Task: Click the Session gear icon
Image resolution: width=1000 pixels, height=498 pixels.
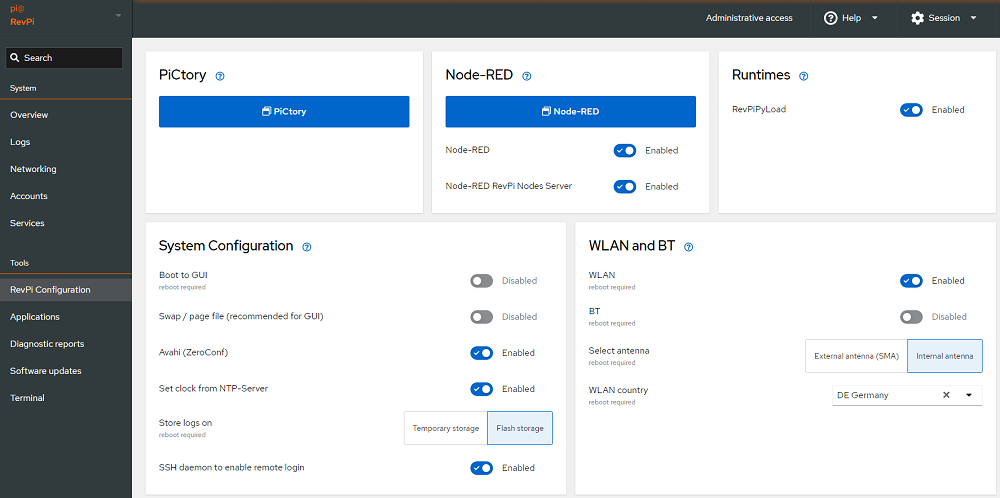Action: (918, 18)
